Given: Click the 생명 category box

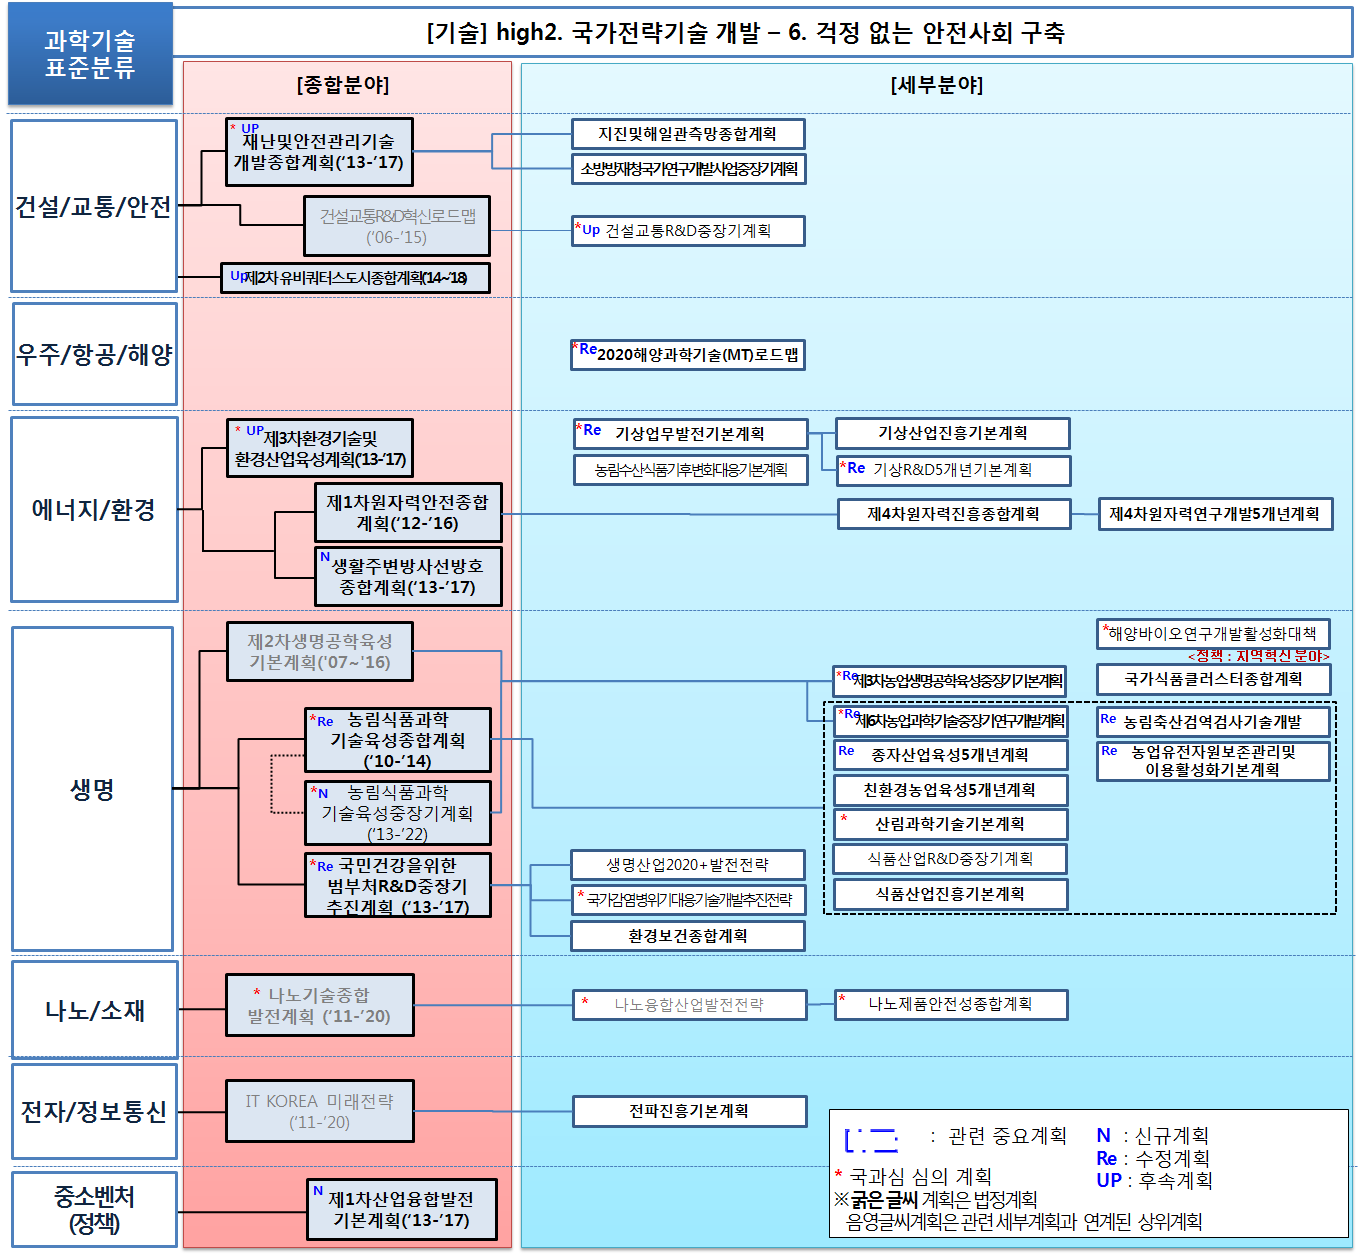Looking at the screenshot, I should [x=92, y=789].
